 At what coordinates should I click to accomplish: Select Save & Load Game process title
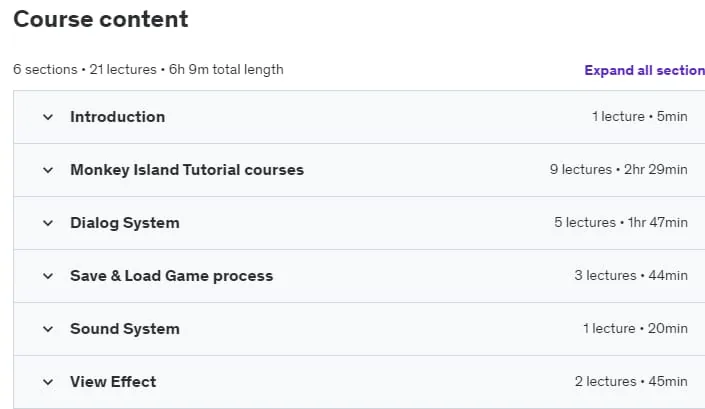point(171,276)
